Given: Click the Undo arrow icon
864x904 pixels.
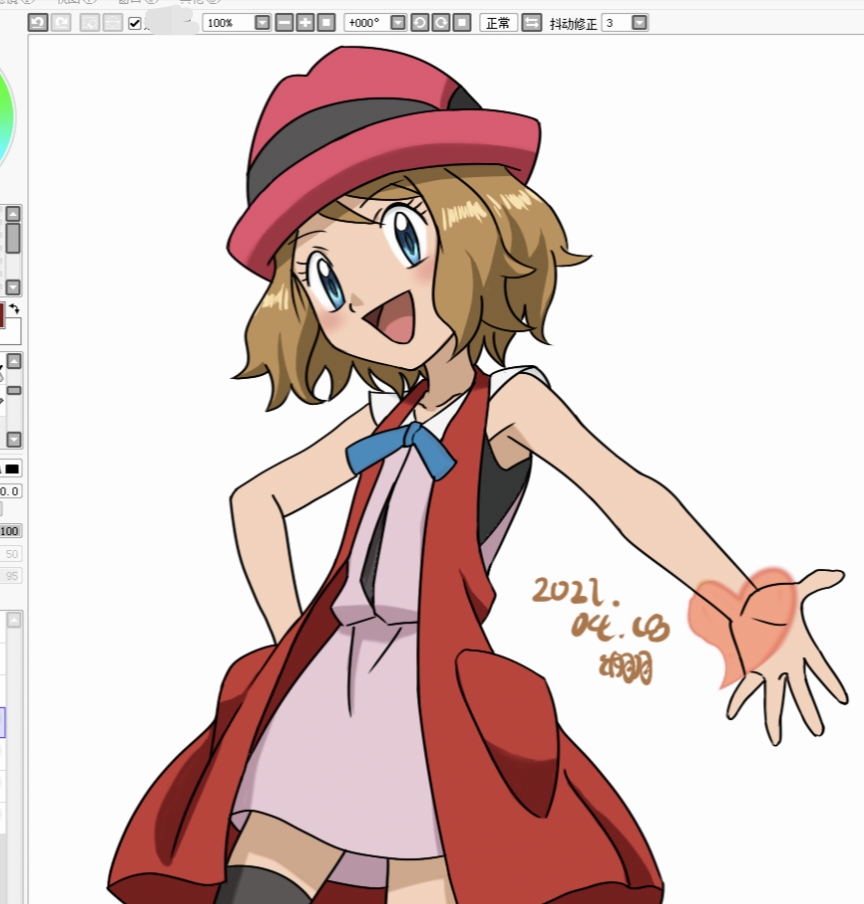Looking at the screenshot, I should click(x=38, y=22).
